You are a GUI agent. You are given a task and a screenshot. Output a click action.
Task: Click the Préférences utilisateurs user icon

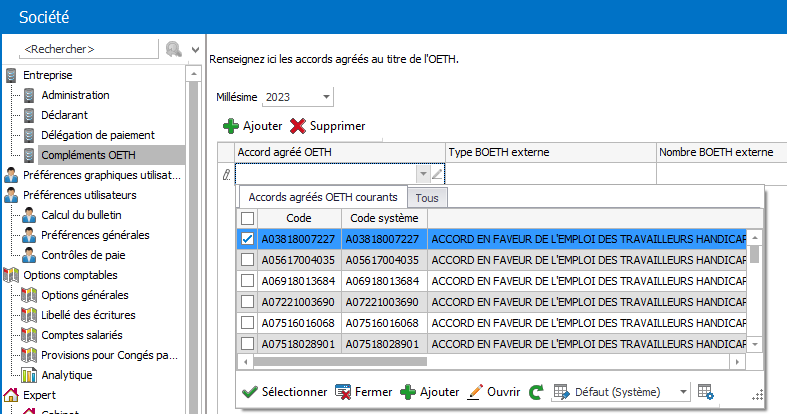[11, 195]
